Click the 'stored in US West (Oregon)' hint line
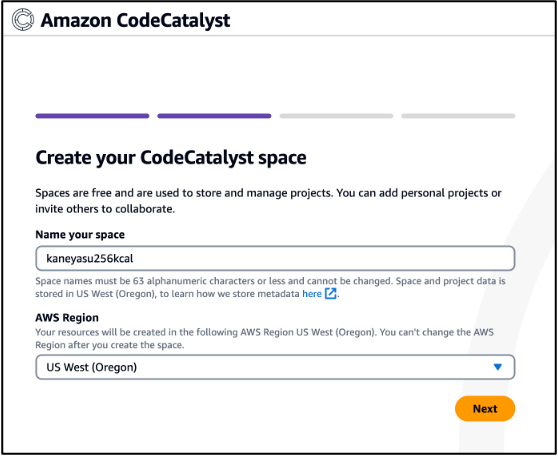Image resolution: width=558 pixels, height=456 pixels. point(167,294)
